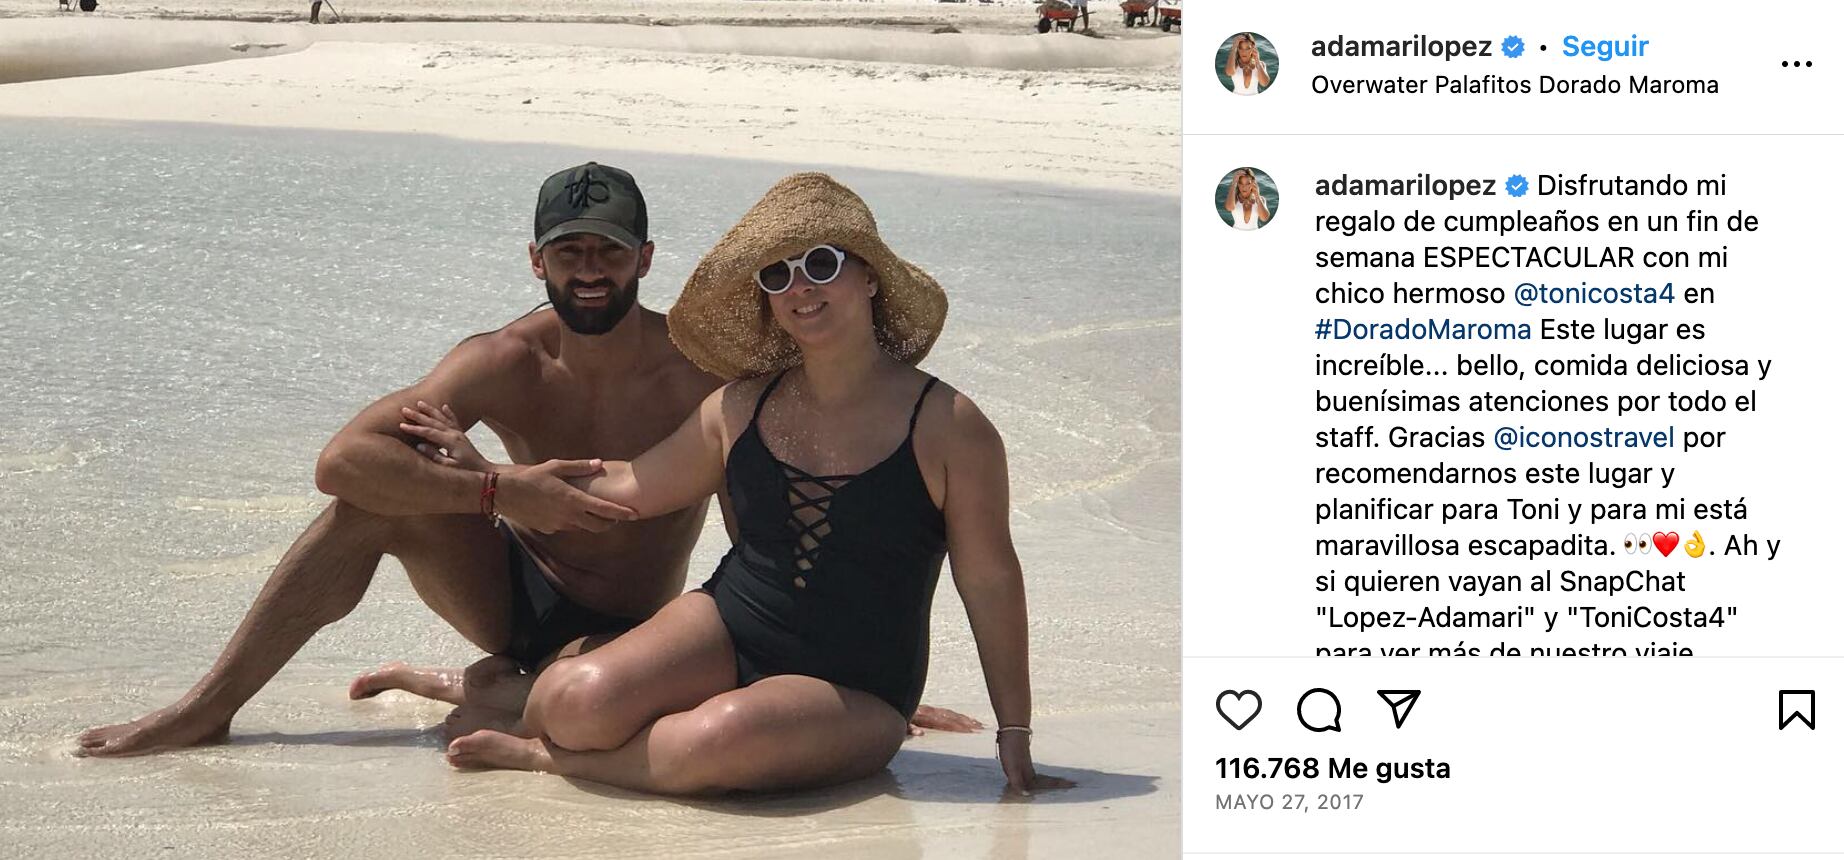
Task: Click adamarilopez username in the caption
Action: coord(1405,185)
